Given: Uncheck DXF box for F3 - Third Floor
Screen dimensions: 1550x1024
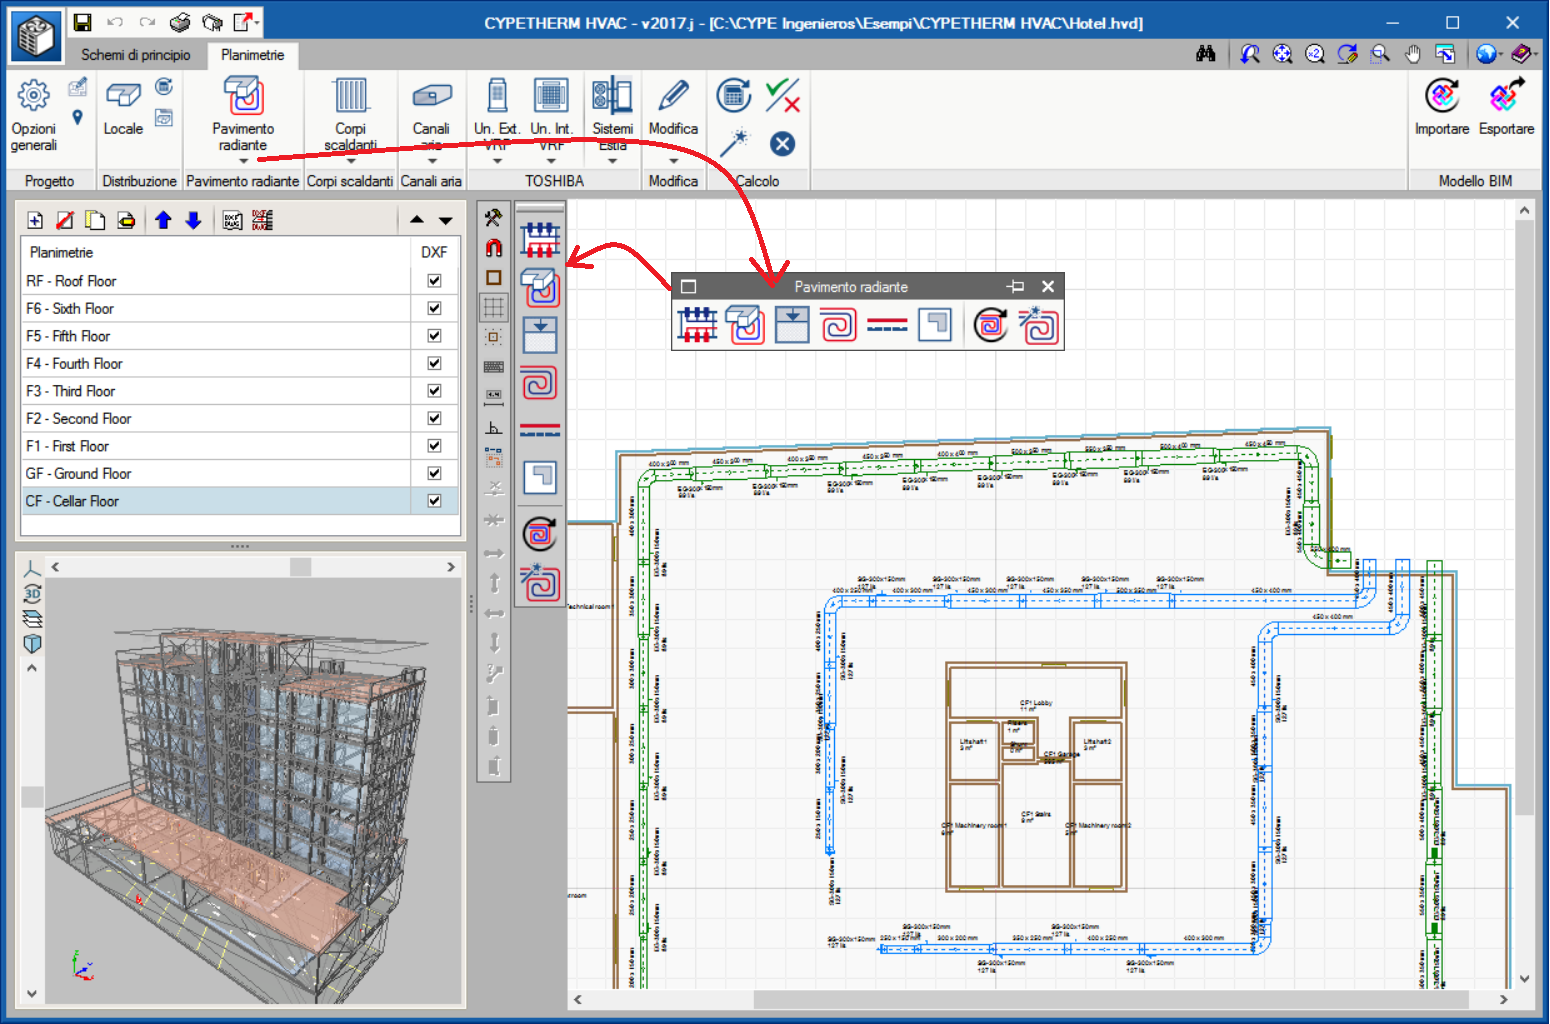Looking at the screenshot, I should 434,391.
